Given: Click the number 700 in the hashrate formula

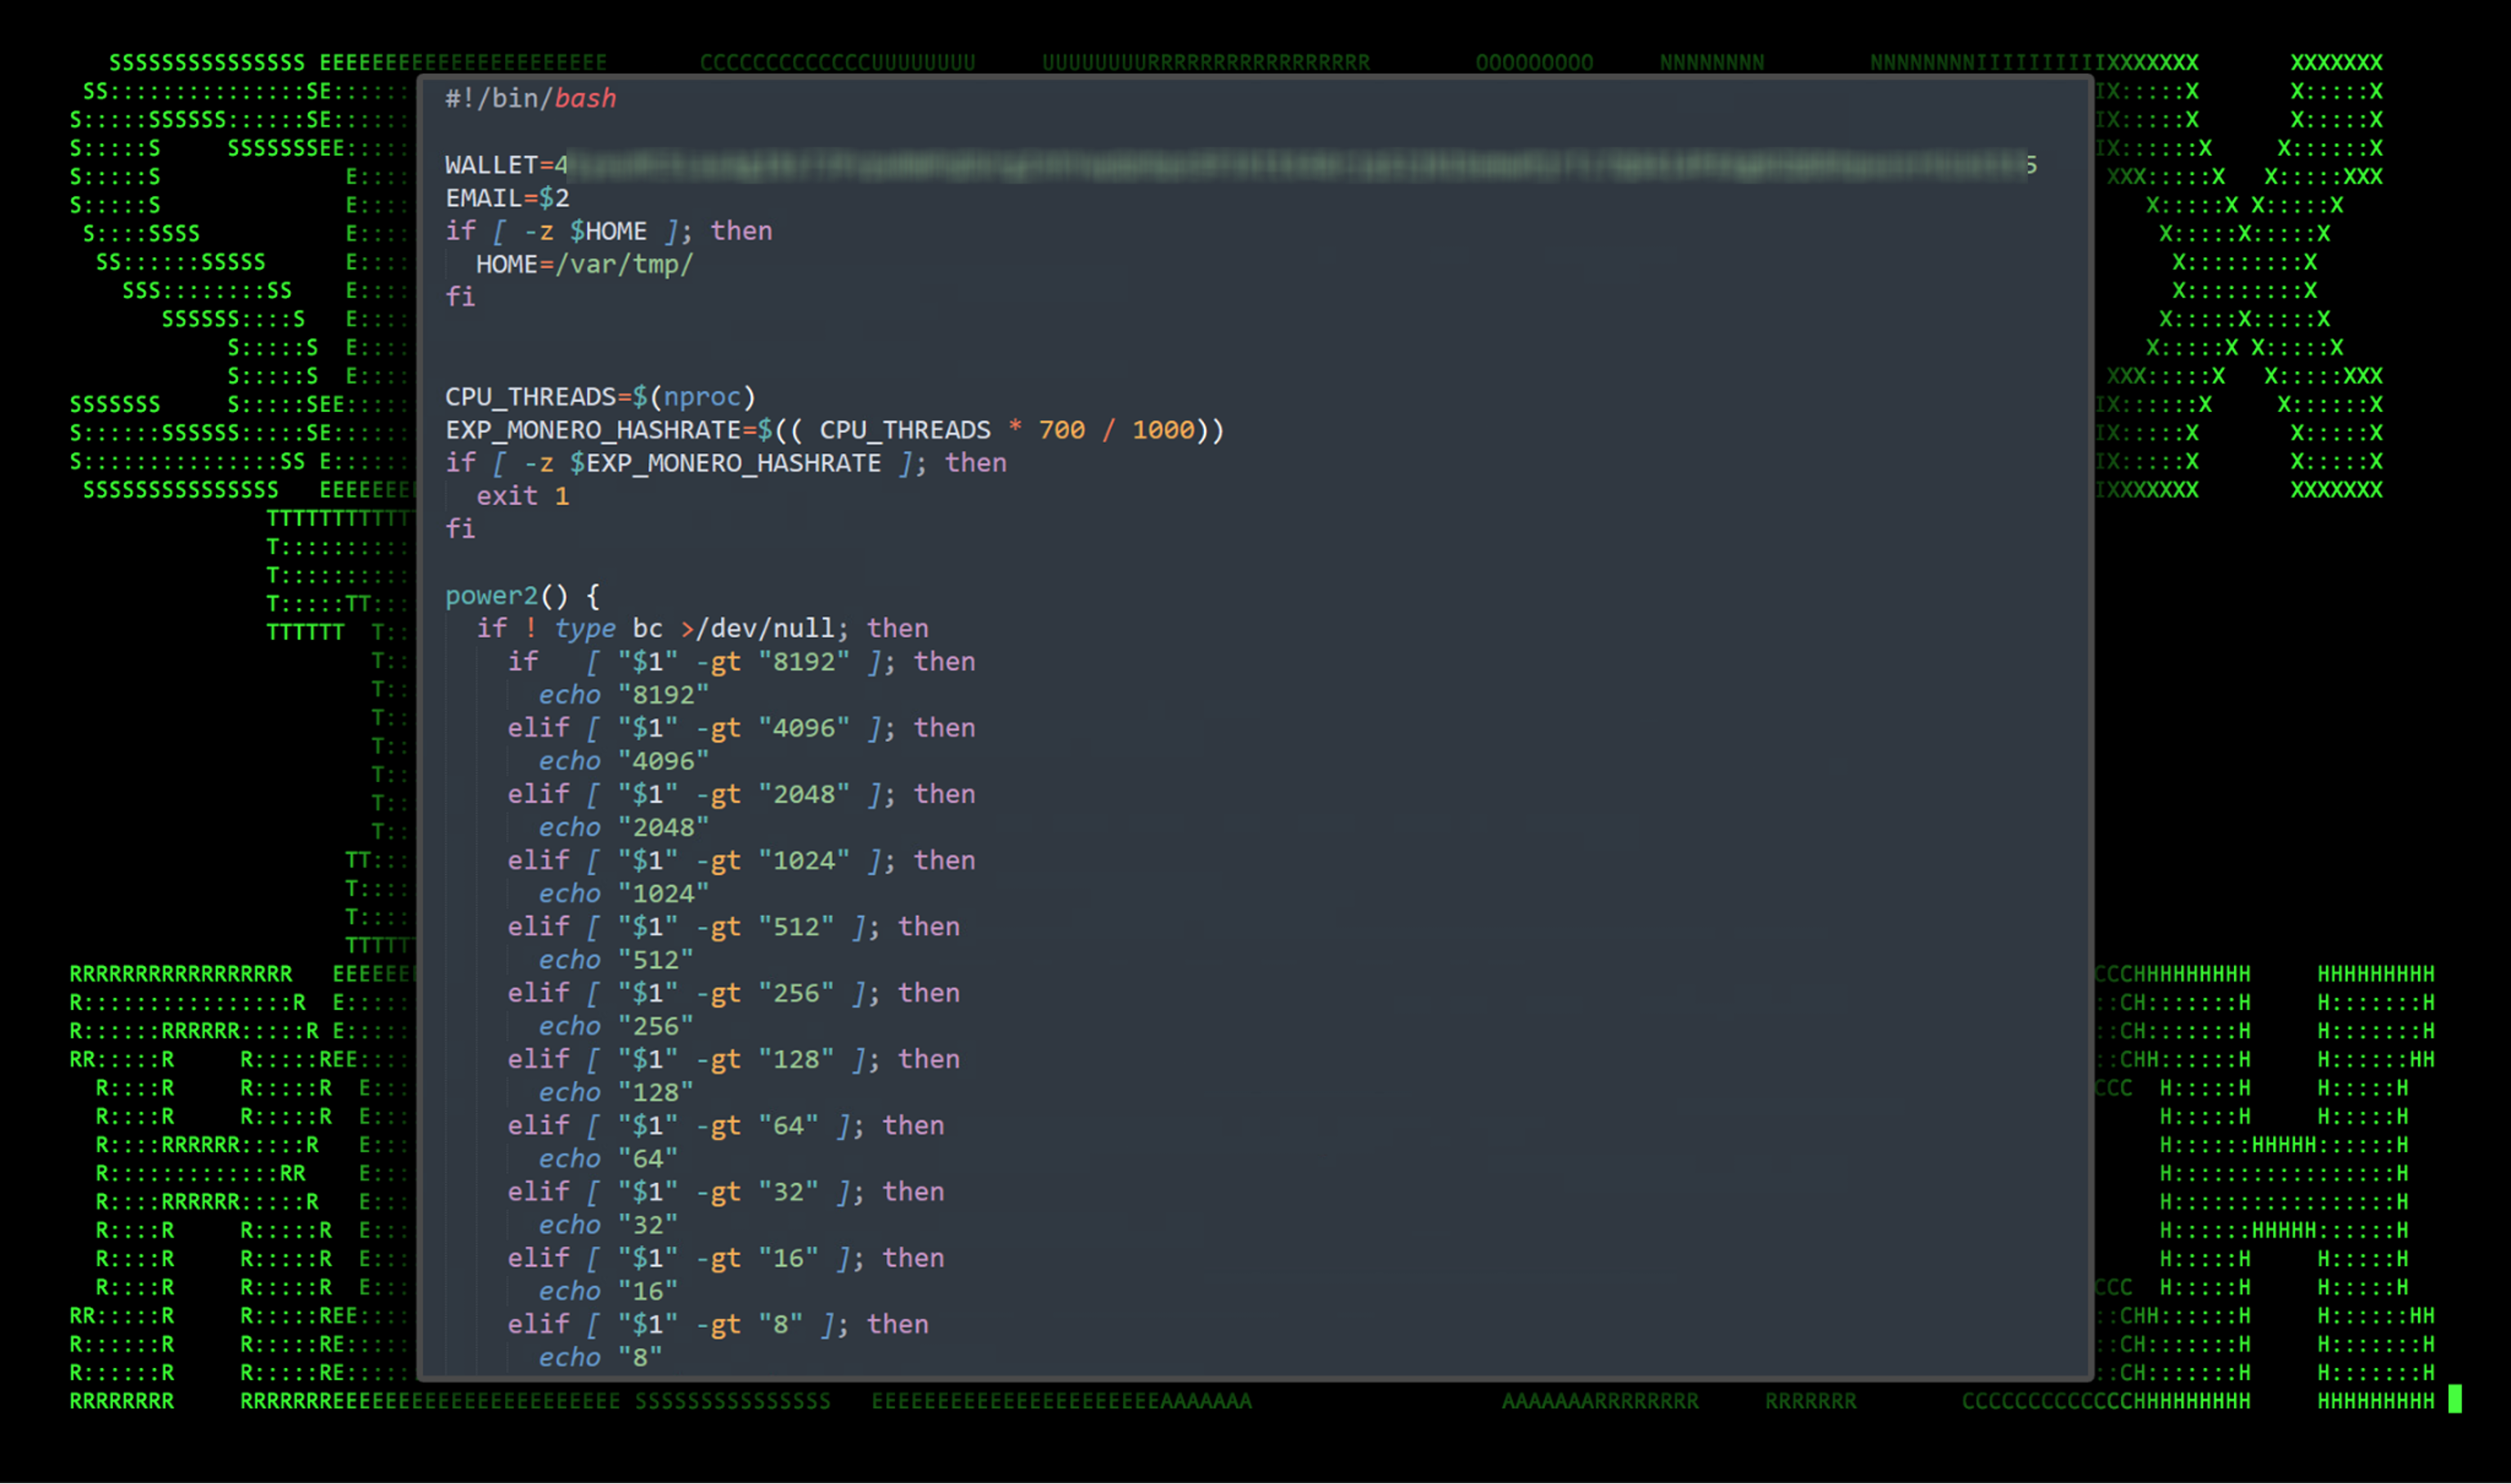Looking at the screenshot, I should coord(1061,430).
